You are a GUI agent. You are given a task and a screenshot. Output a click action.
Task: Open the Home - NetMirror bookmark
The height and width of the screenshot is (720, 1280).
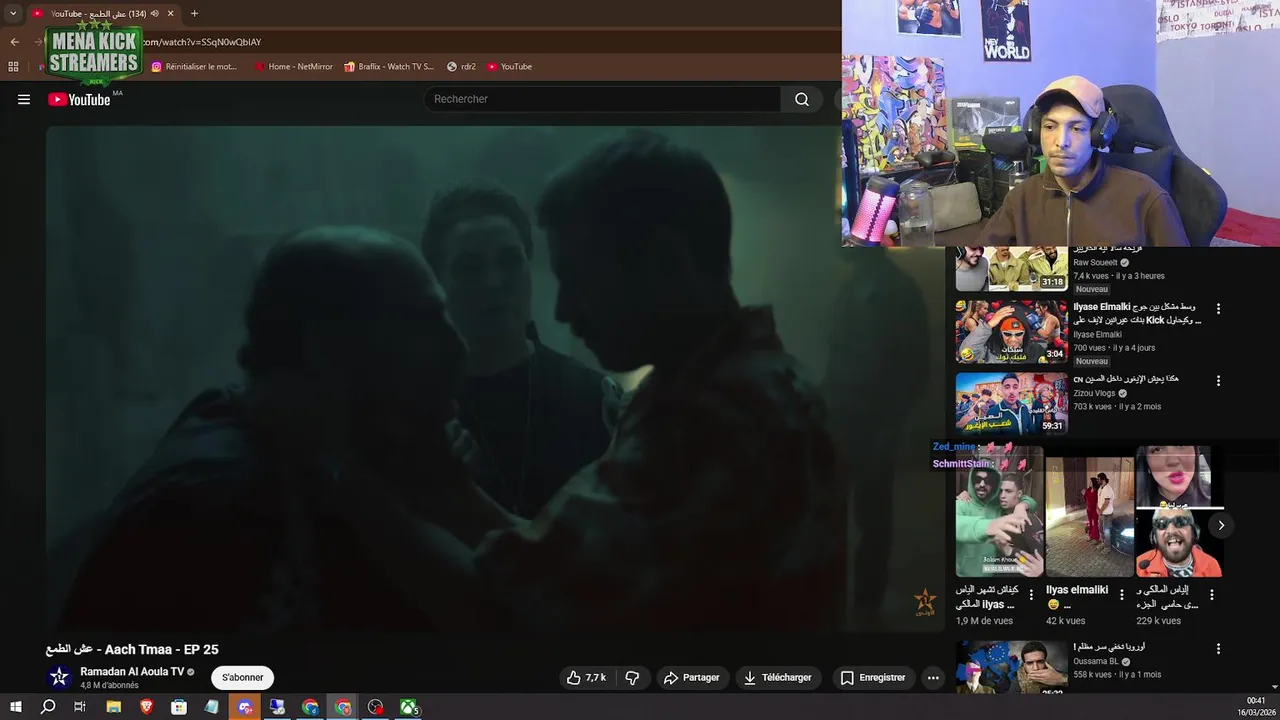coord(293,67)
